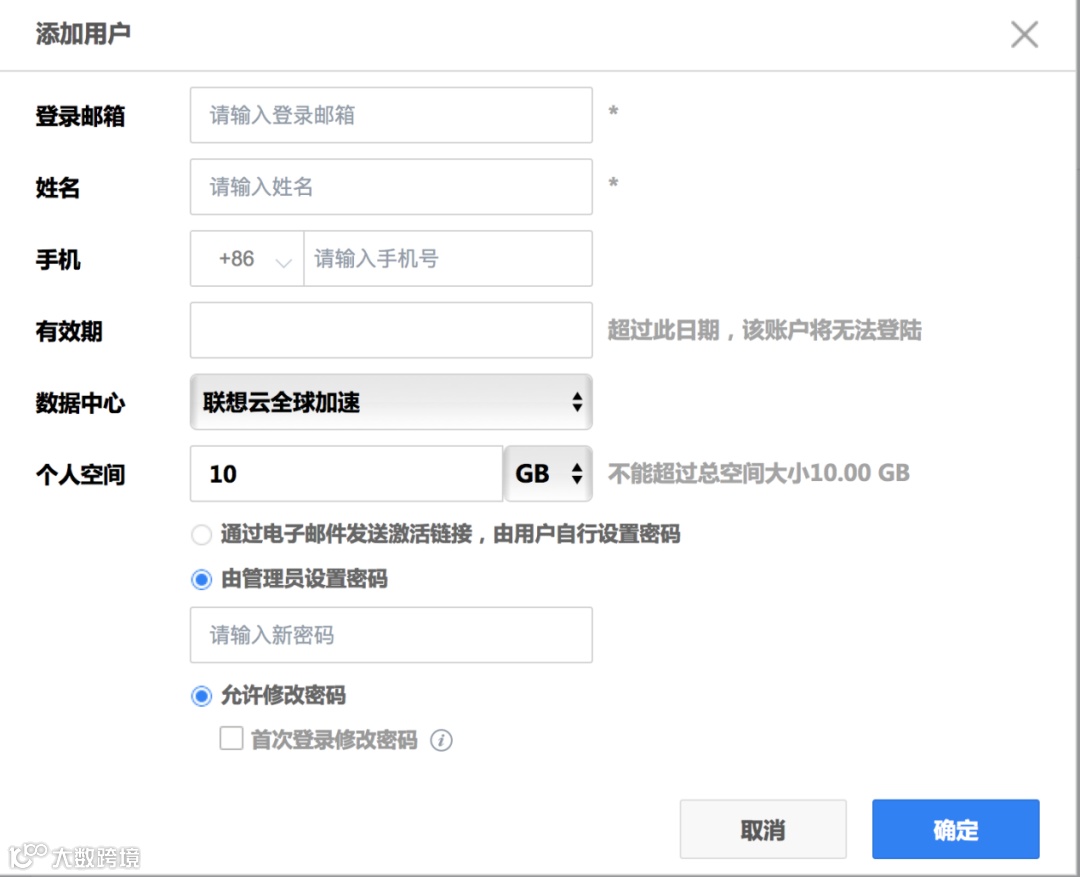Viewport: 1080px width, 877px height.
Task: Close the 添加用户 dialog with X icon
Action: (1024, 34)
